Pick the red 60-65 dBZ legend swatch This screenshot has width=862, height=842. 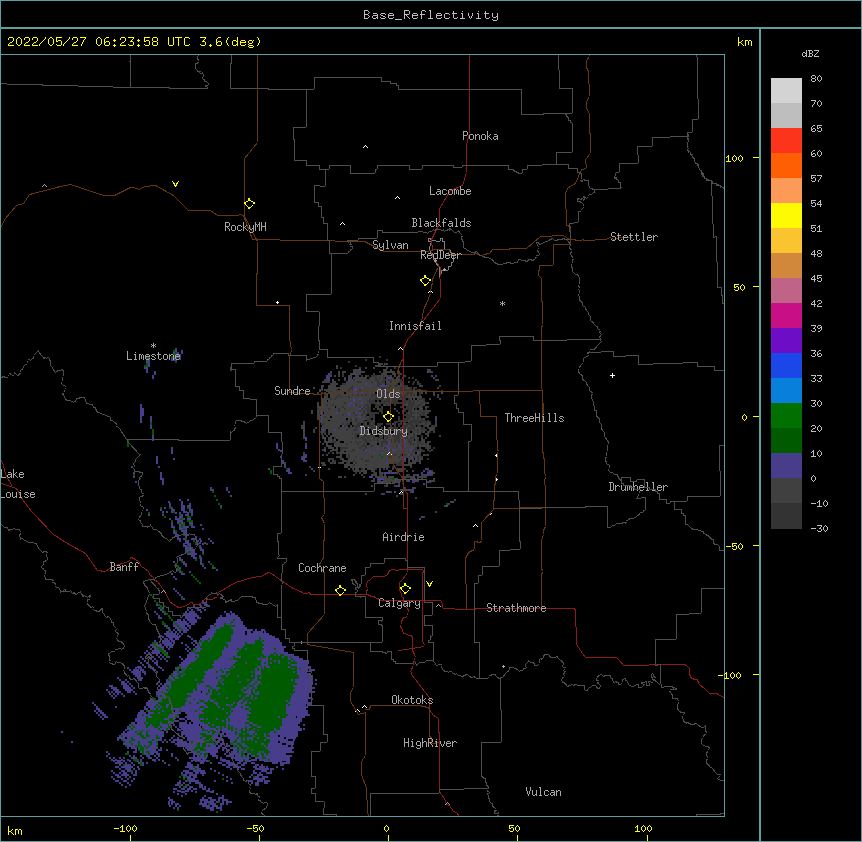786,140
